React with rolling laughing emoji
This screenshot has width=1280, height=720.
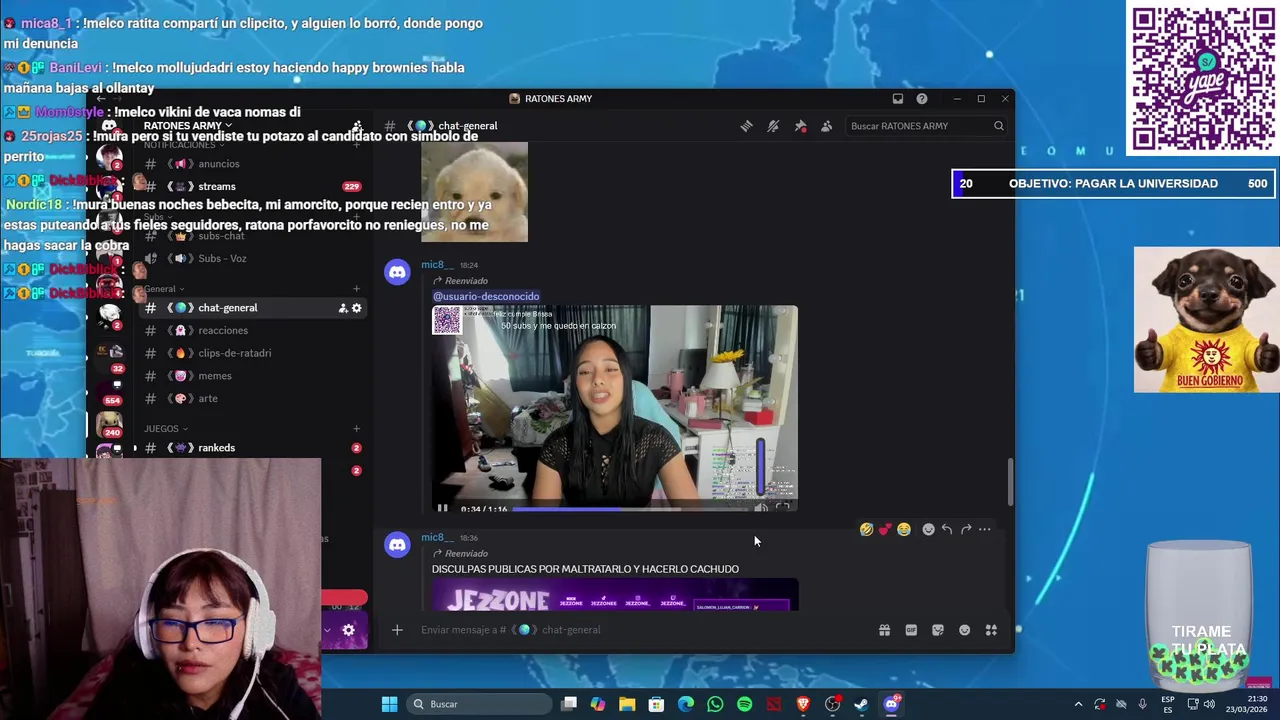pos(866,529)
